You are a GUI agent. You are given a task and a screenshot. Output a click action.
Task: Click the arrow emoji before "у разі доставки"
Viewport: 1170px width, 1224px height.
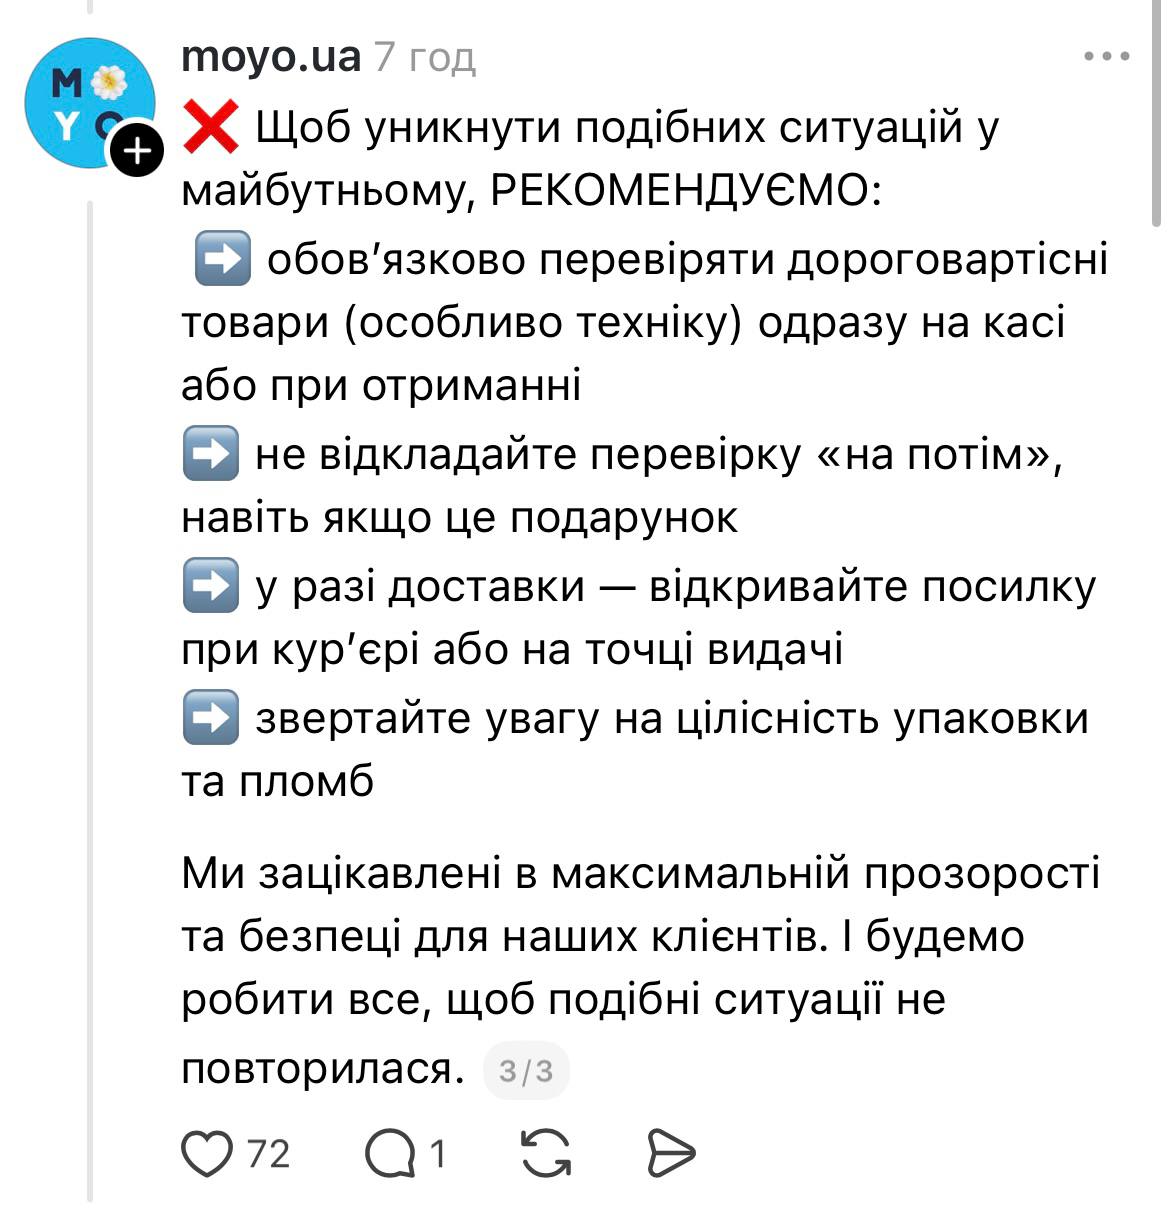click(211, 585)
